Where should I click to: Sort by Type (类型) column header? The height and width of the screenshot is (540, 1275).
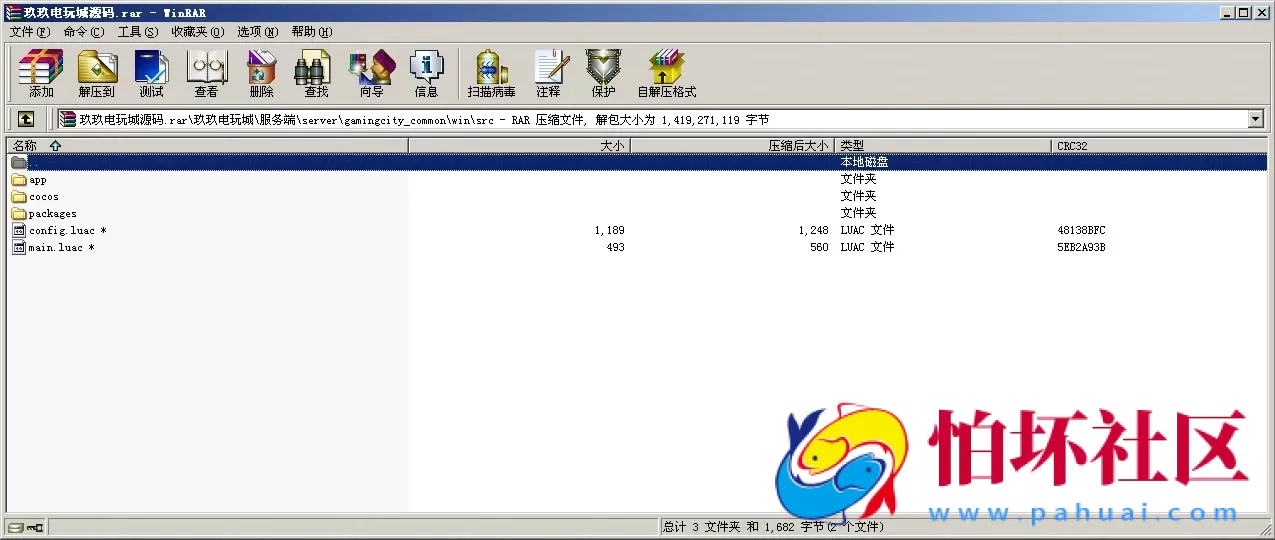point(944,146)
